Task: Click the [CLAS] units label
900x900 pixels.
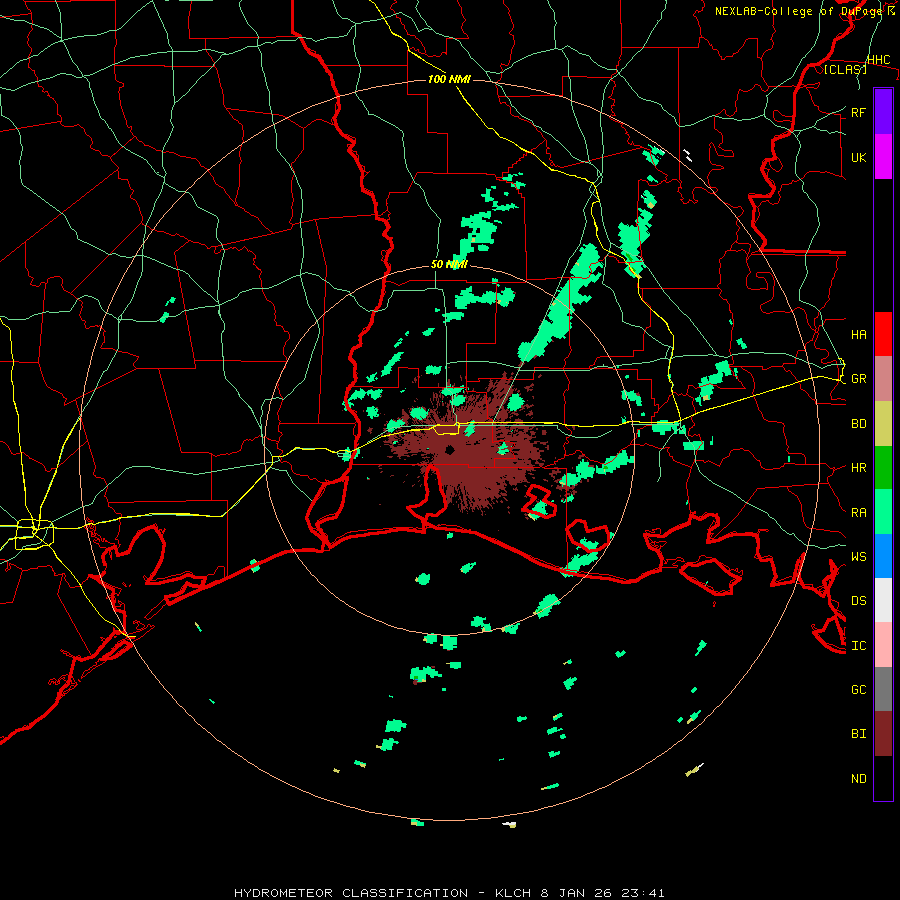Action: pos(845,69)
